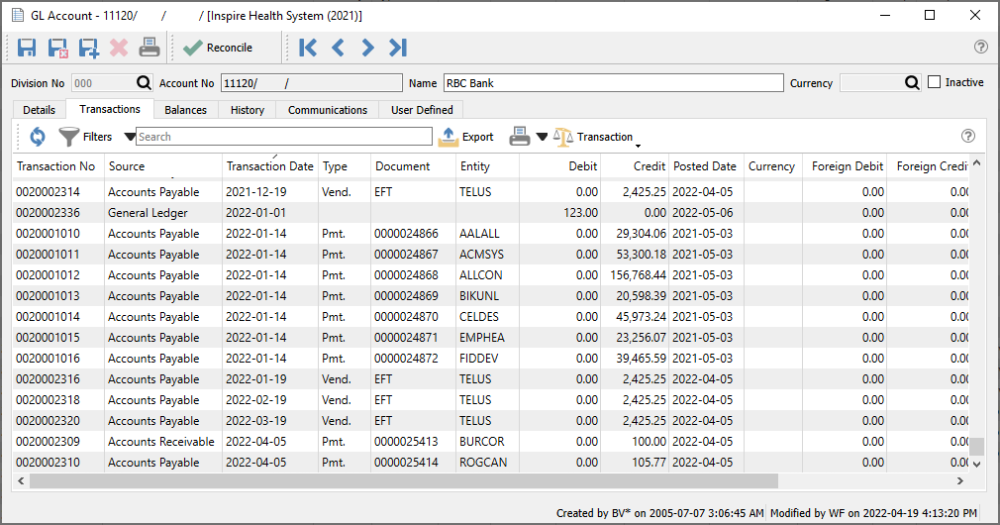This screenshot has height=525, width=1000.
Task: Switch to the Balances tab
Action: (x=185, y=110)
